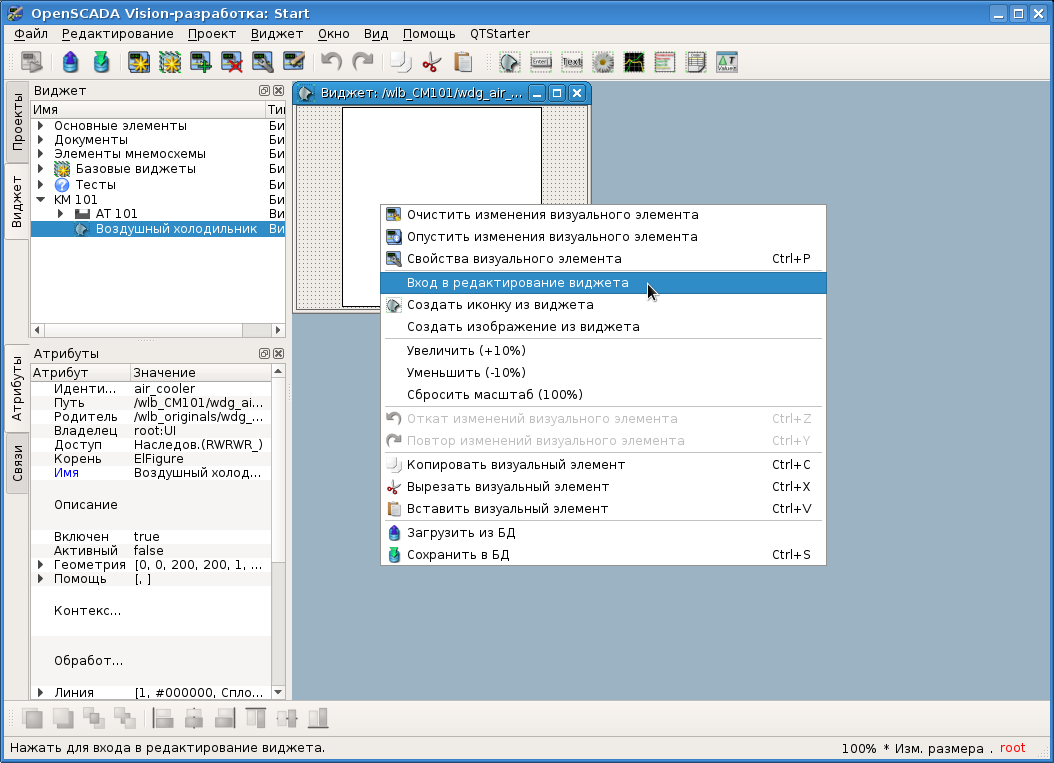Click the paste clipboard icon in toolbar

click(x=463, y=62)
